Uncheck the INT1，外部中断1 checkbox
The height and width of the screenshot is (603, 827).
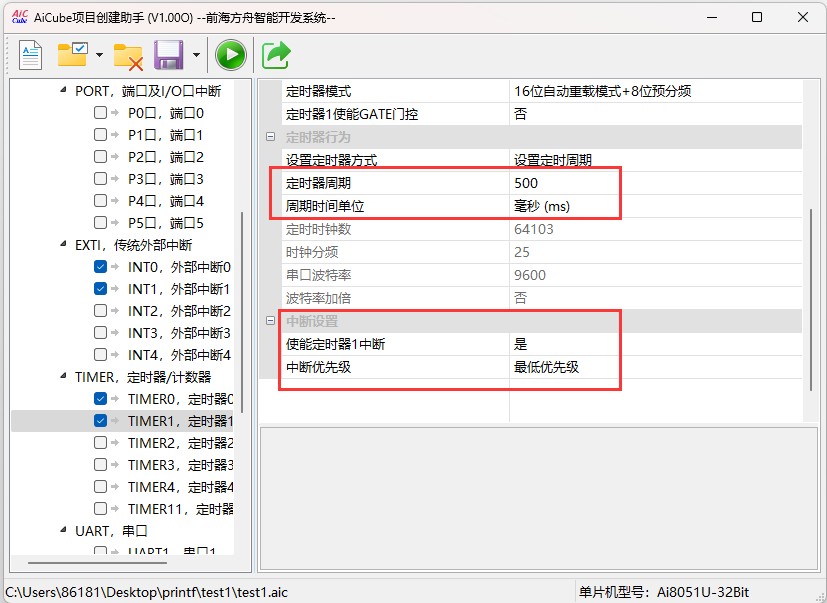(100, 289)
